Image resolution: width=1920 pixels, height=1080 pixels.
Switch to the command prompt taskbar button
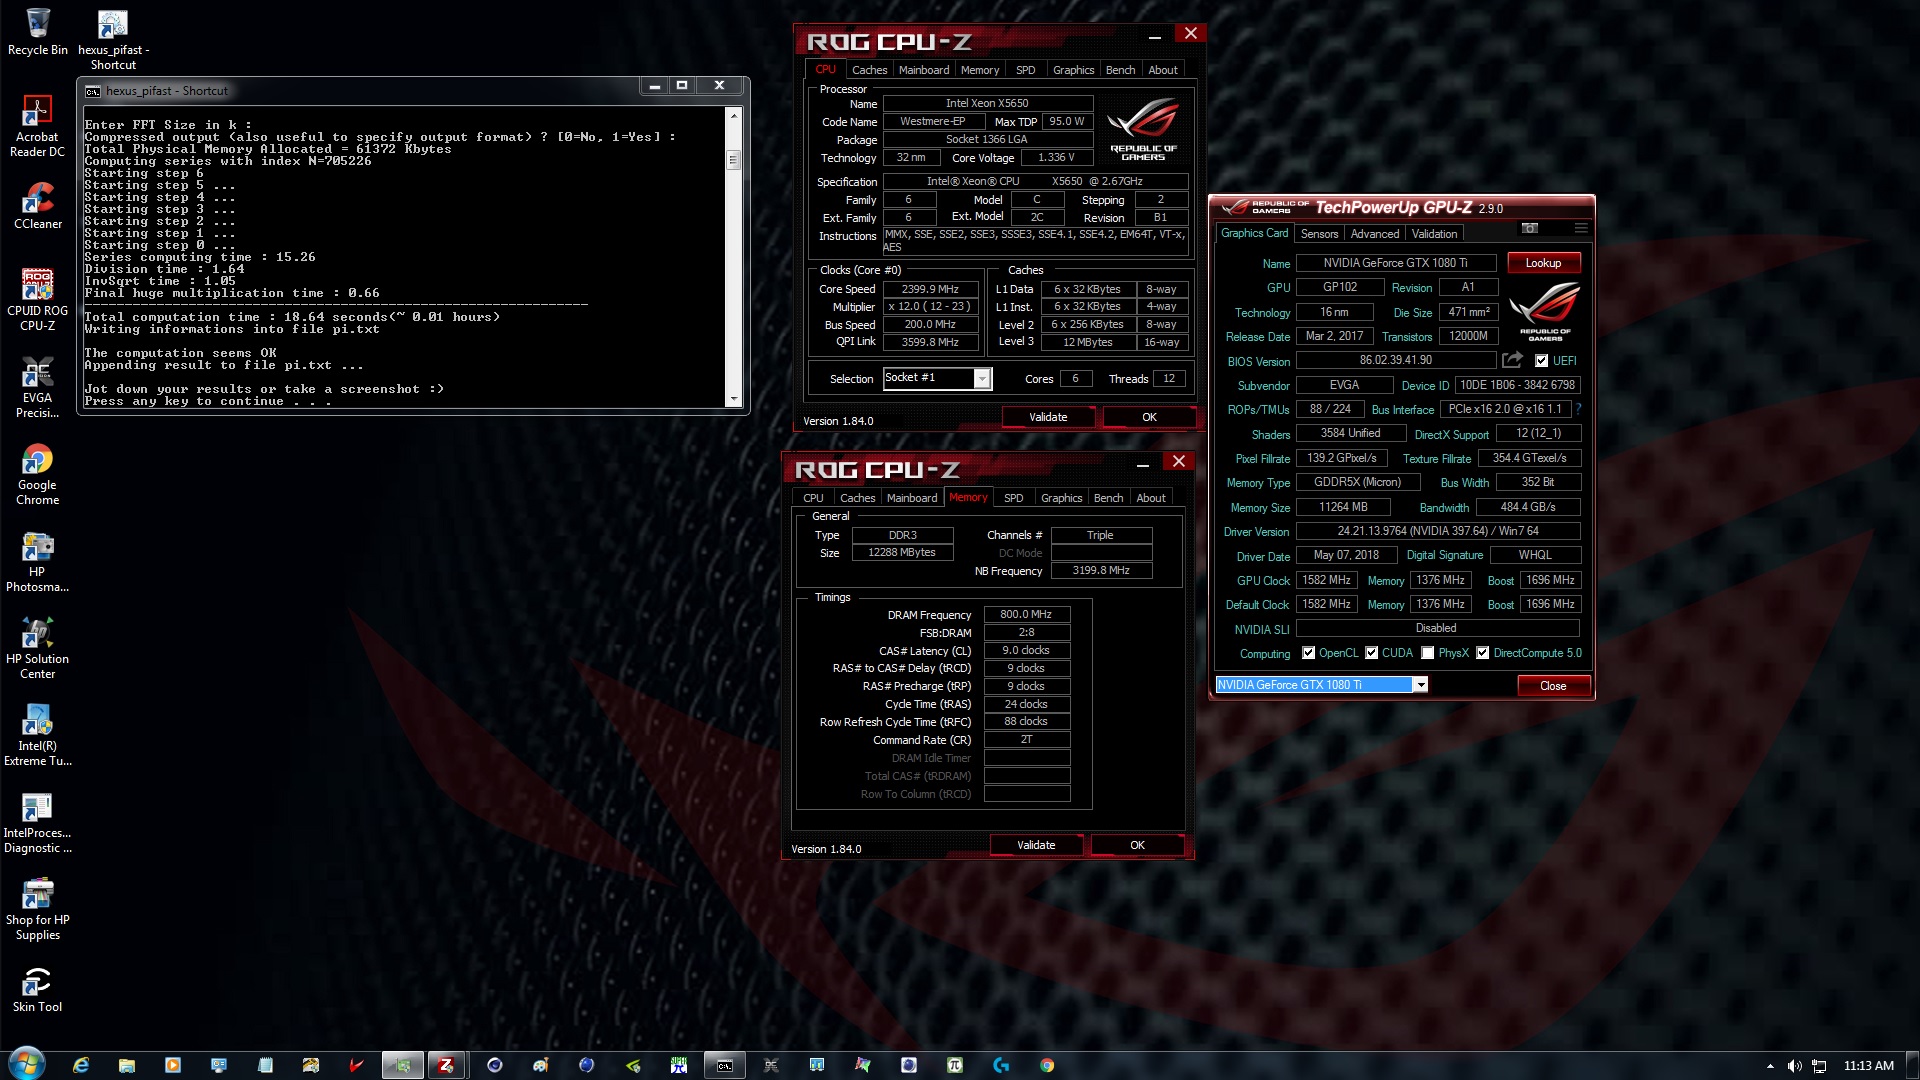click(x=725, y=1065)
